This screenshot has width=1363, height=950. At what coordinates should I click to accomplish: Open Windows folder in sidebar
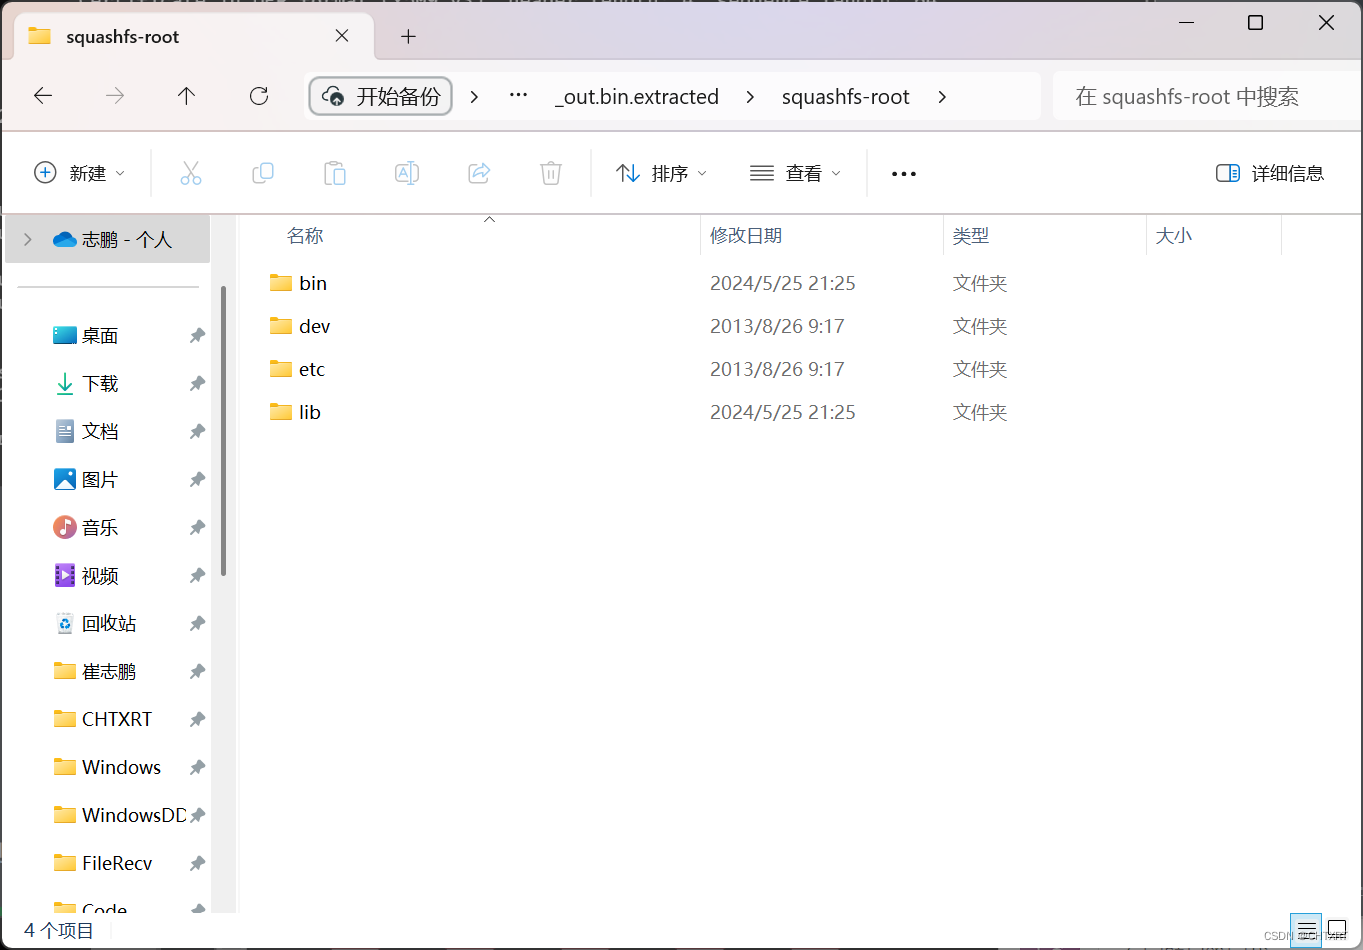(x=121, y=768)
